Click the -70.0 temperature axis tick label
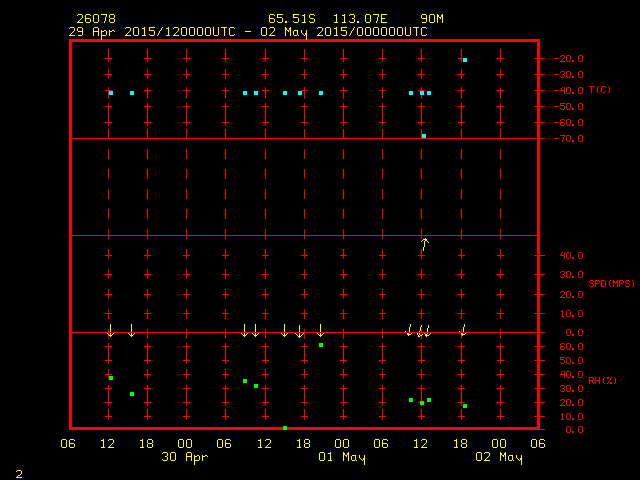 point(567,138)
